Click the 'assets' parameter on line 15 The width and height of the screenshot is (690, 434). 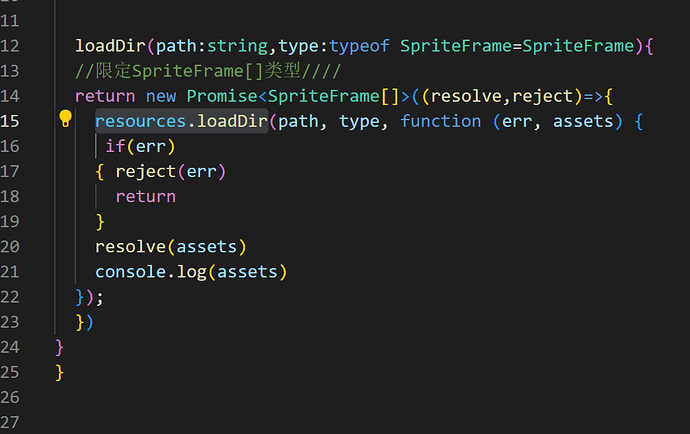(x=583, y=121)
